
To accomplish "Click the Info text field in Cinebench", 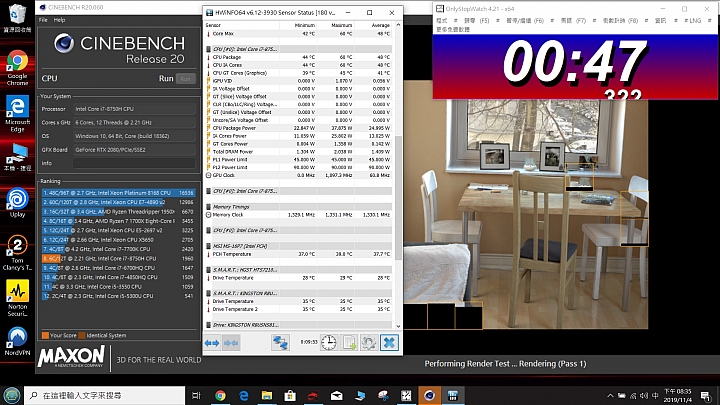I will [134, 163].
